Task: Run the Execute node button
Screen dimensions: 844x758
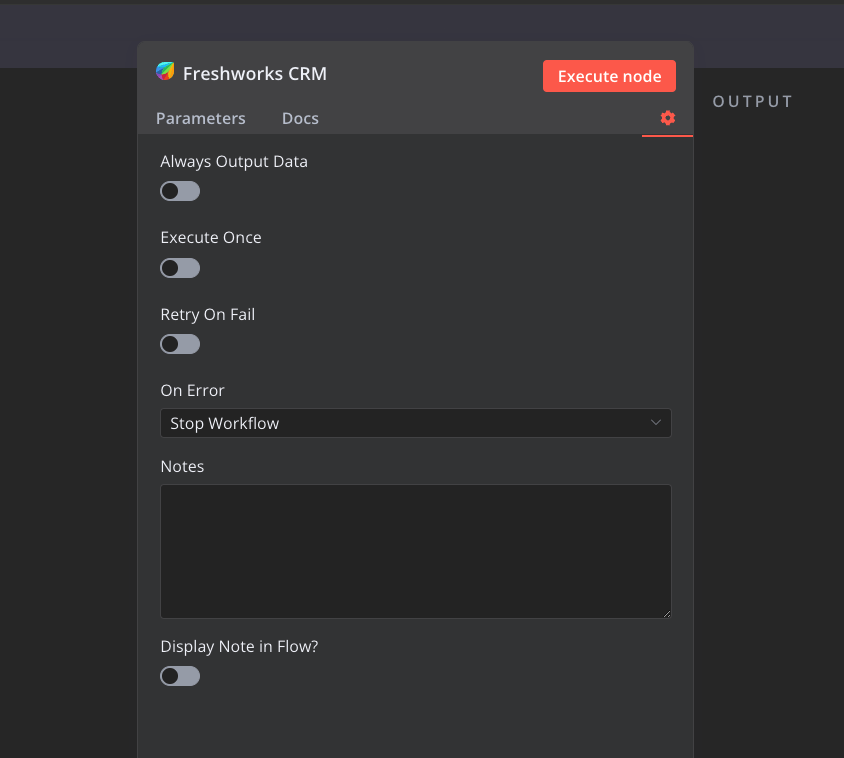Action: point(609,76)
